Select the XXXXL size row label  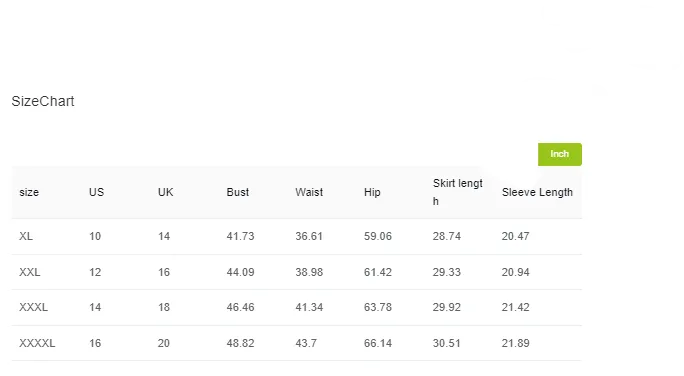tap(37, 343)
